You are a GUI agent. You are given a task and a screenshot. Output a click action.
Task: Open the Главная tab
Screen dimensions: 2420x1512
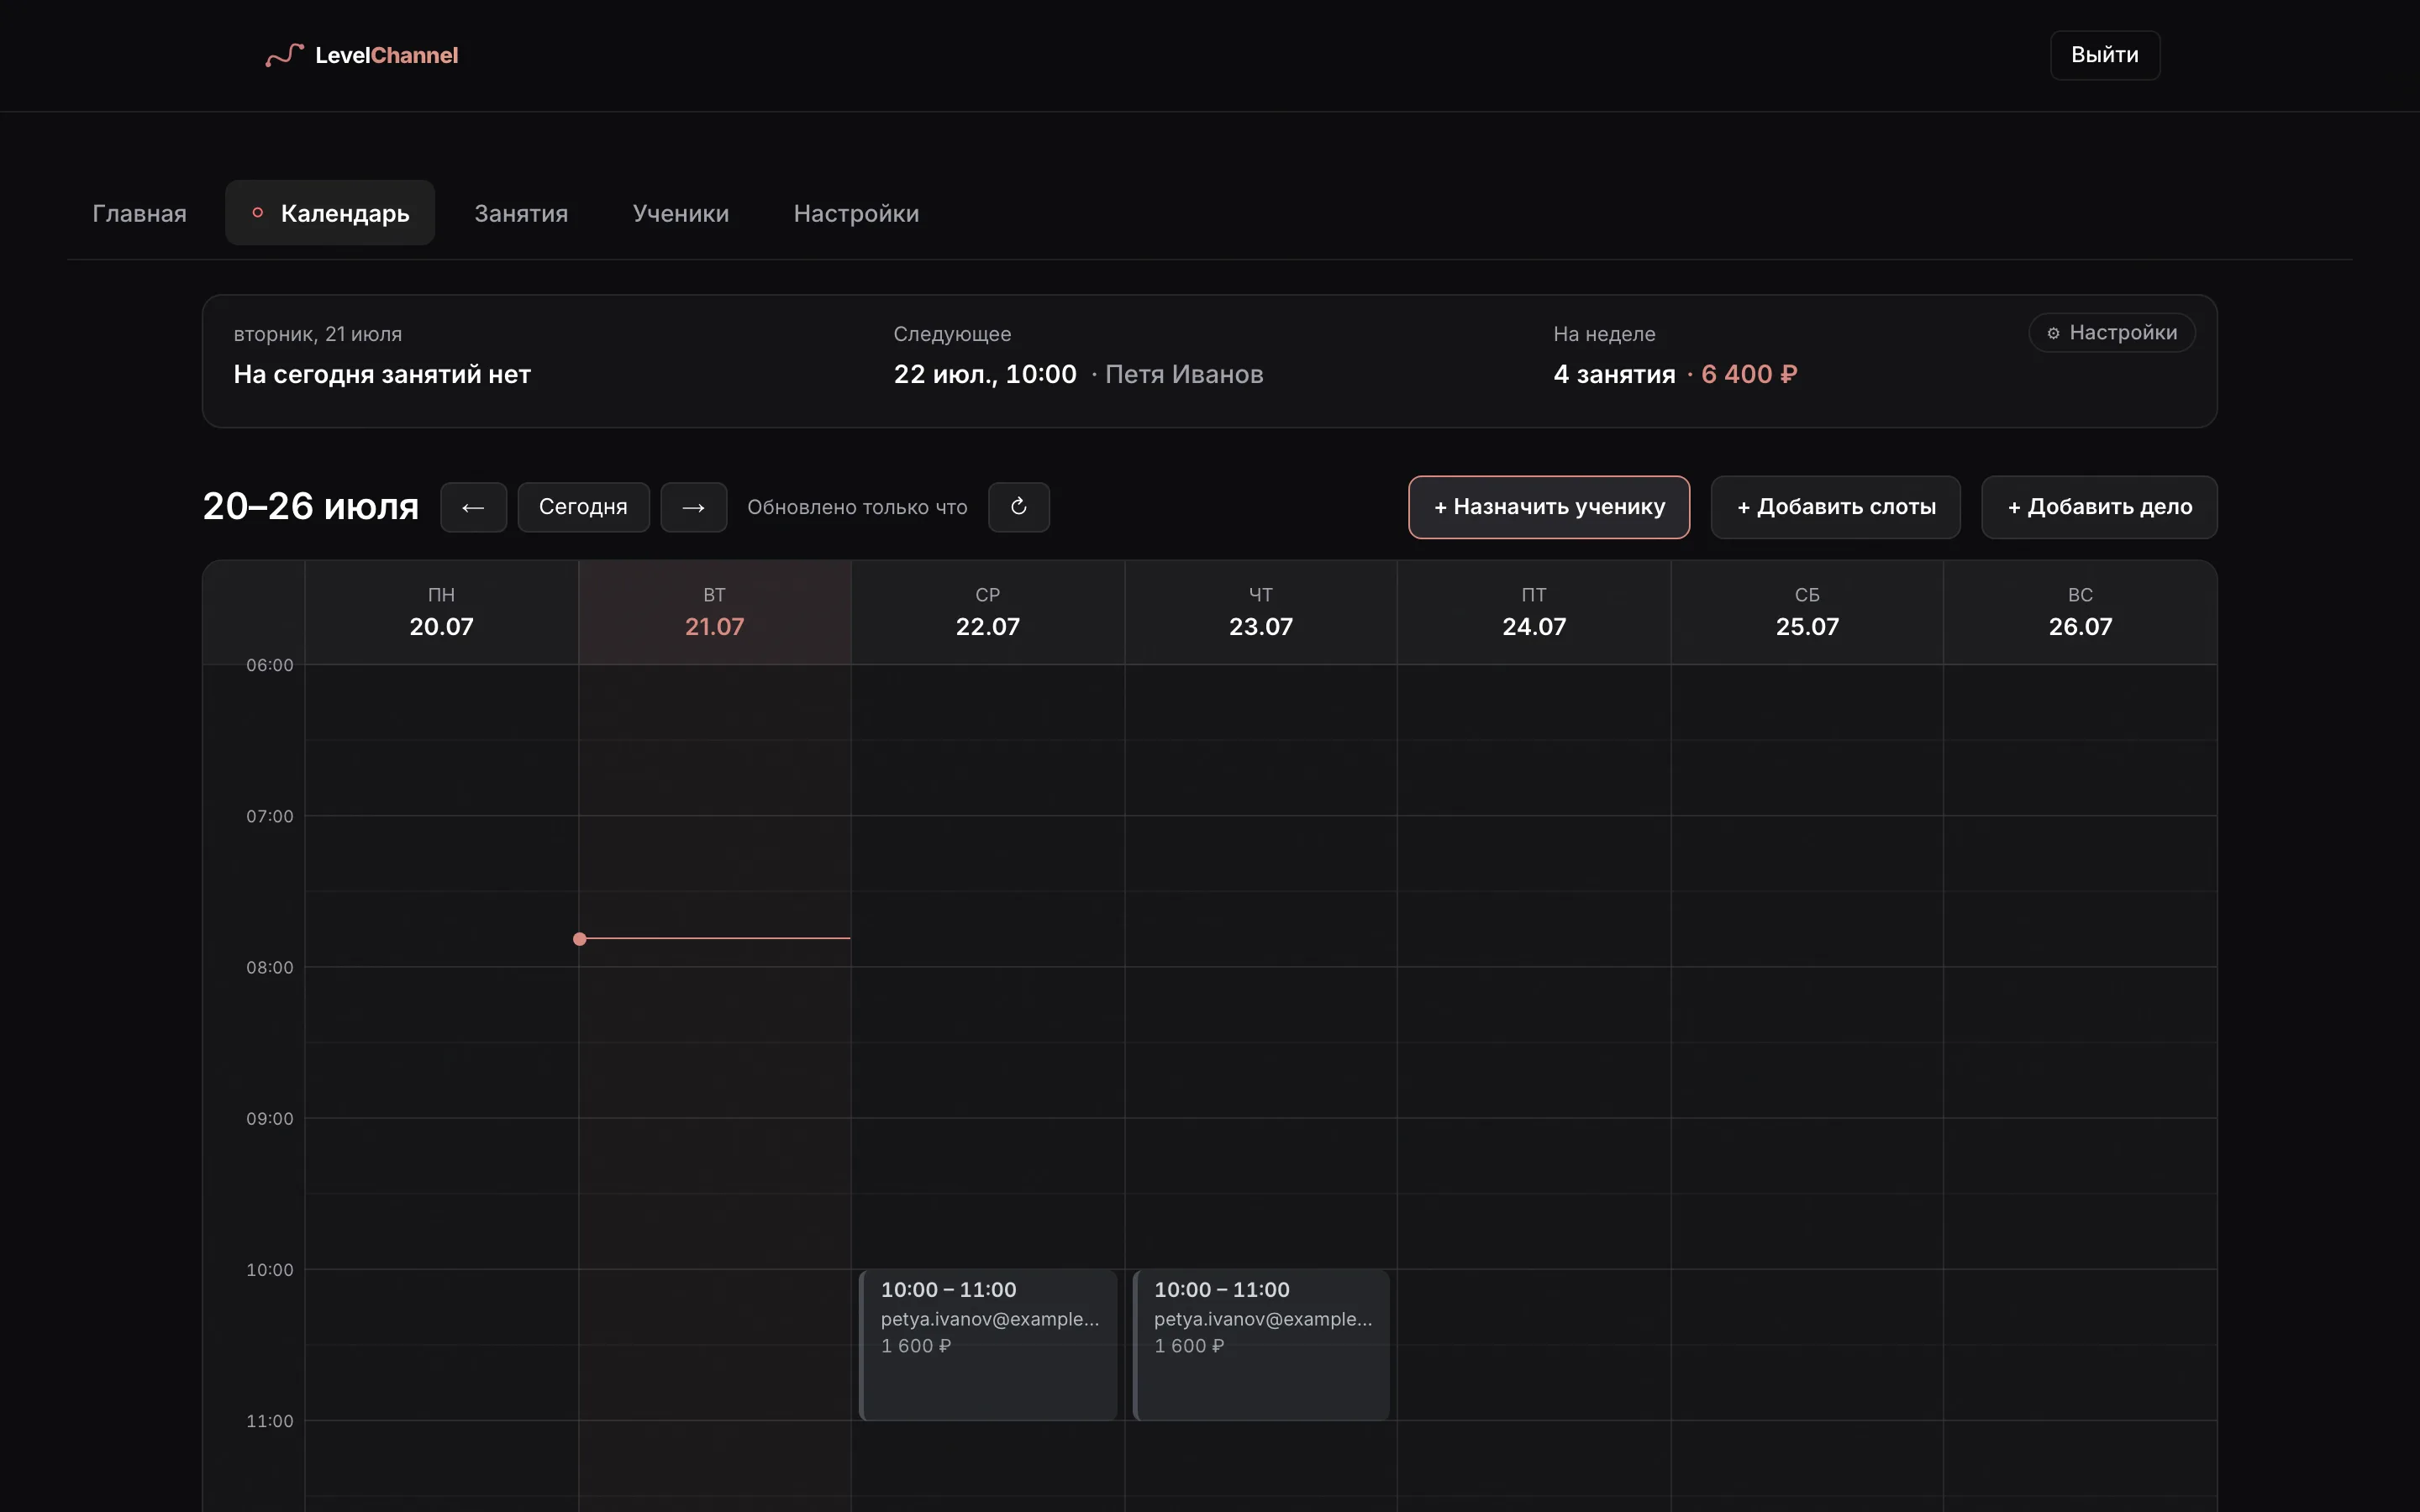(x=140, y=213)
